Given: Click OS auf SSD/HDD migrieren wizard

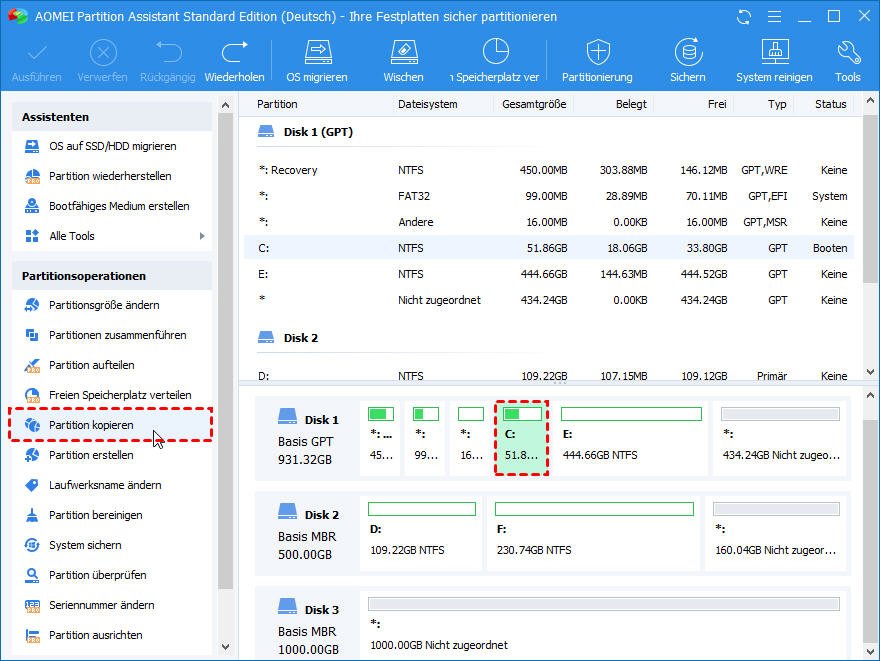Looking at the screenshot, I should [x=112, y=146].
